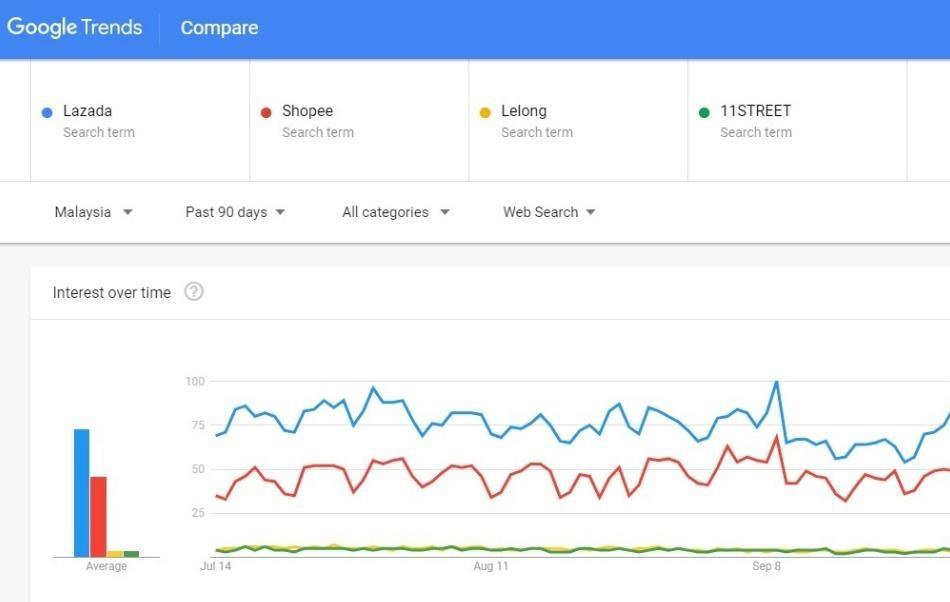Open help icon beside Interest over time
Image resolution: width=950 pixels, height=602 pixels.
[194, 292]
